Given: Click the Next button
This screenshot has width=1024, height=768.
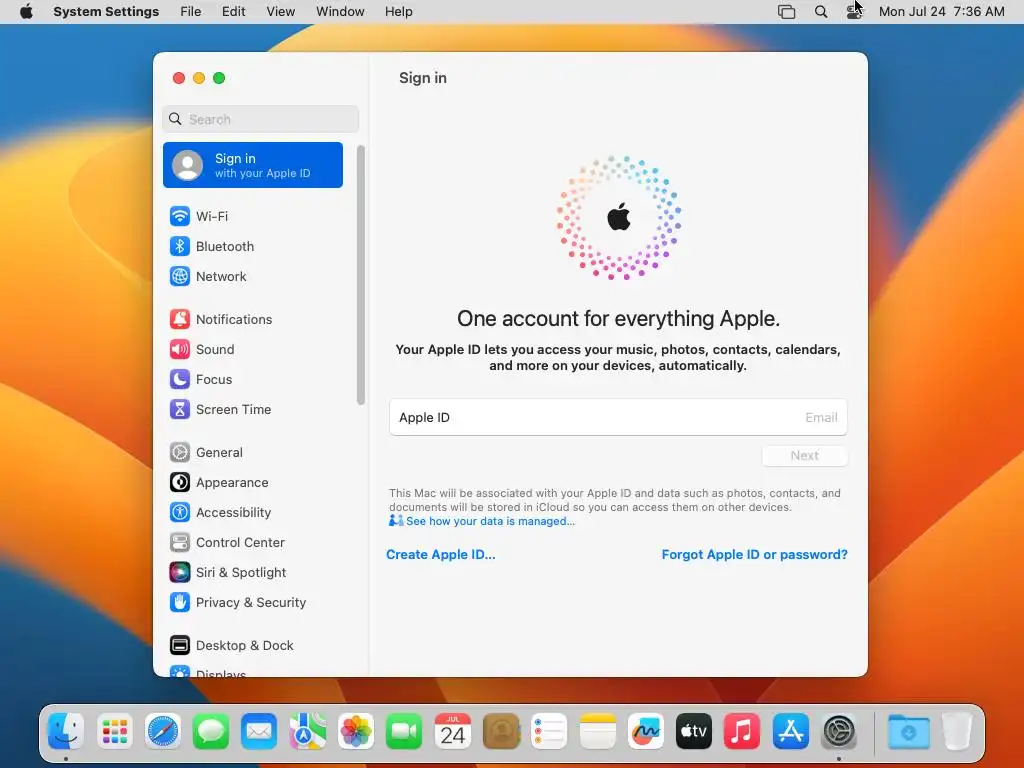Looking at the screenshot, I should [x=805, y=456].
